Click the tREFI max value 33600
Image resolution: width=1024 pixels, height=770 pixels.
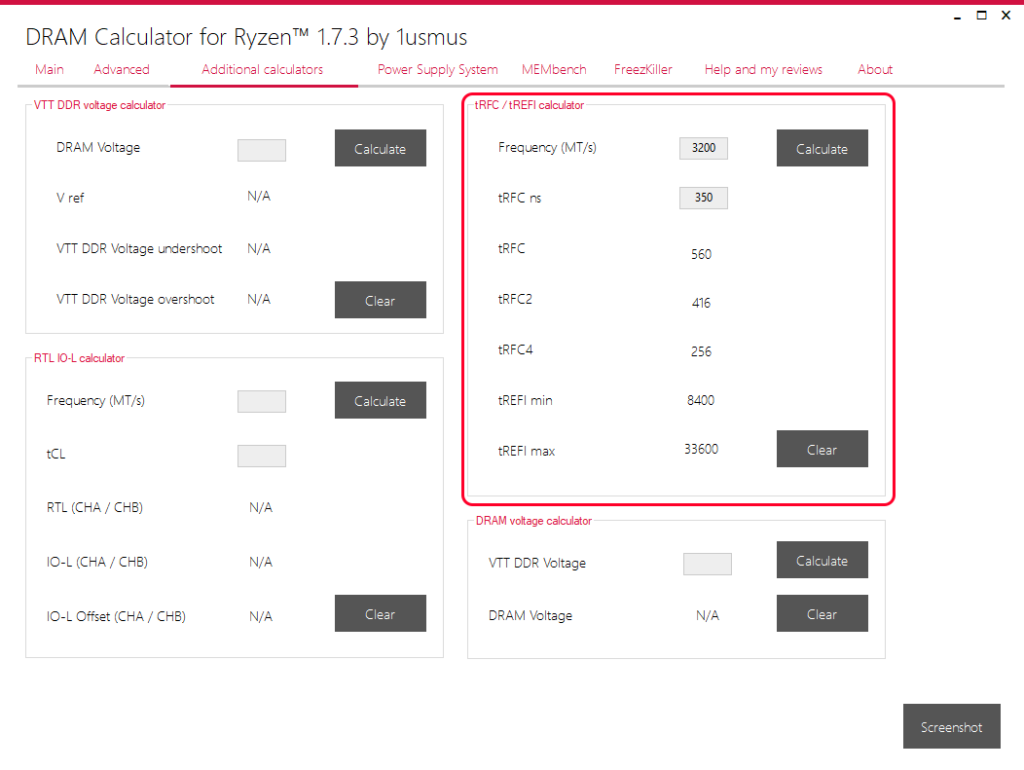pos(701,449)
